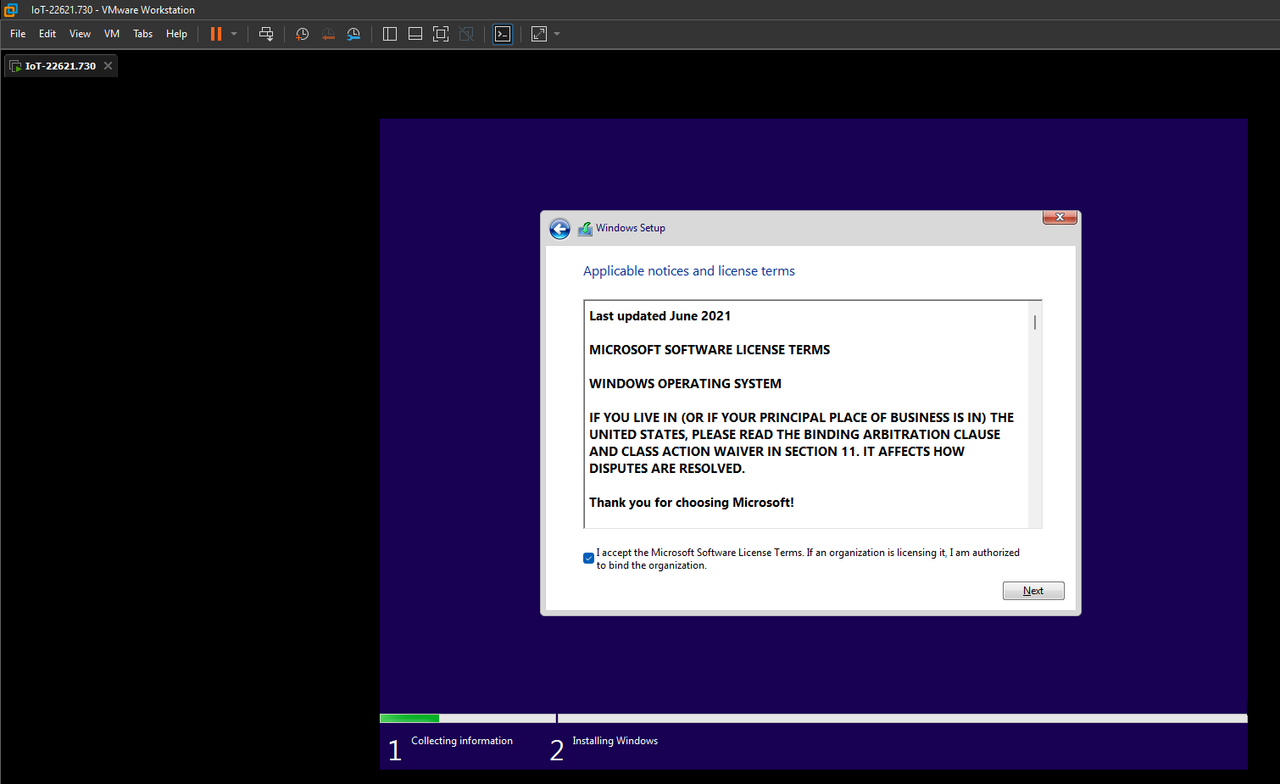Open the Tabs menu
This screenshot has width=1280, height=784.
coord(143,34)
